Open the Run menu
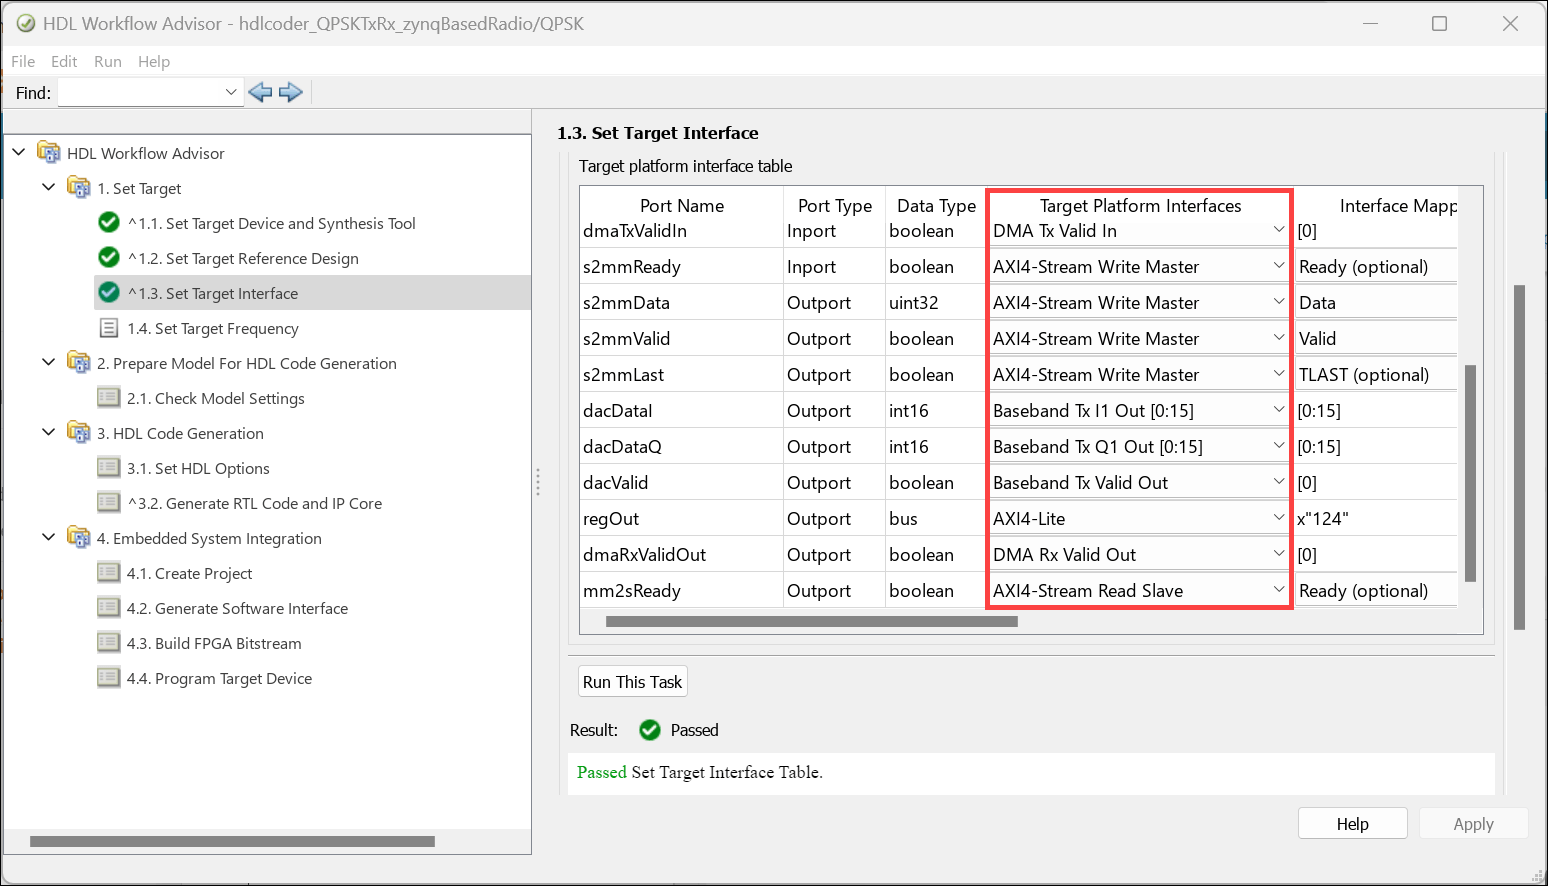 pos(107,61)
